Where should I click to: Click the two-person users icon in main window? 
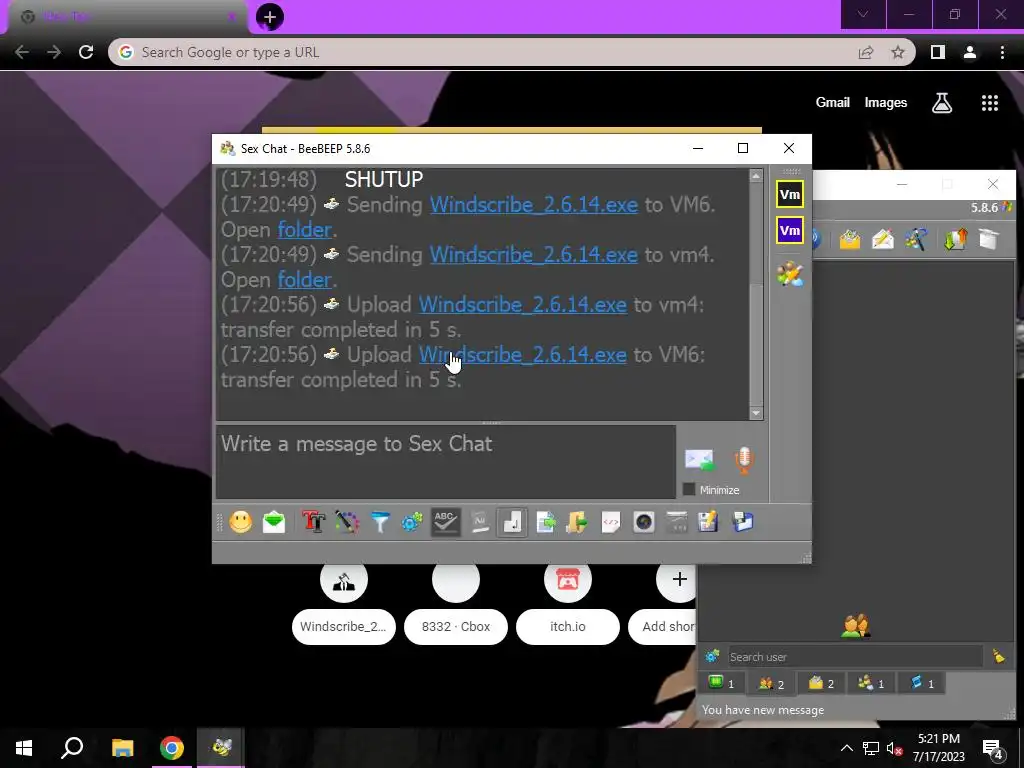[x=856, y=626]
